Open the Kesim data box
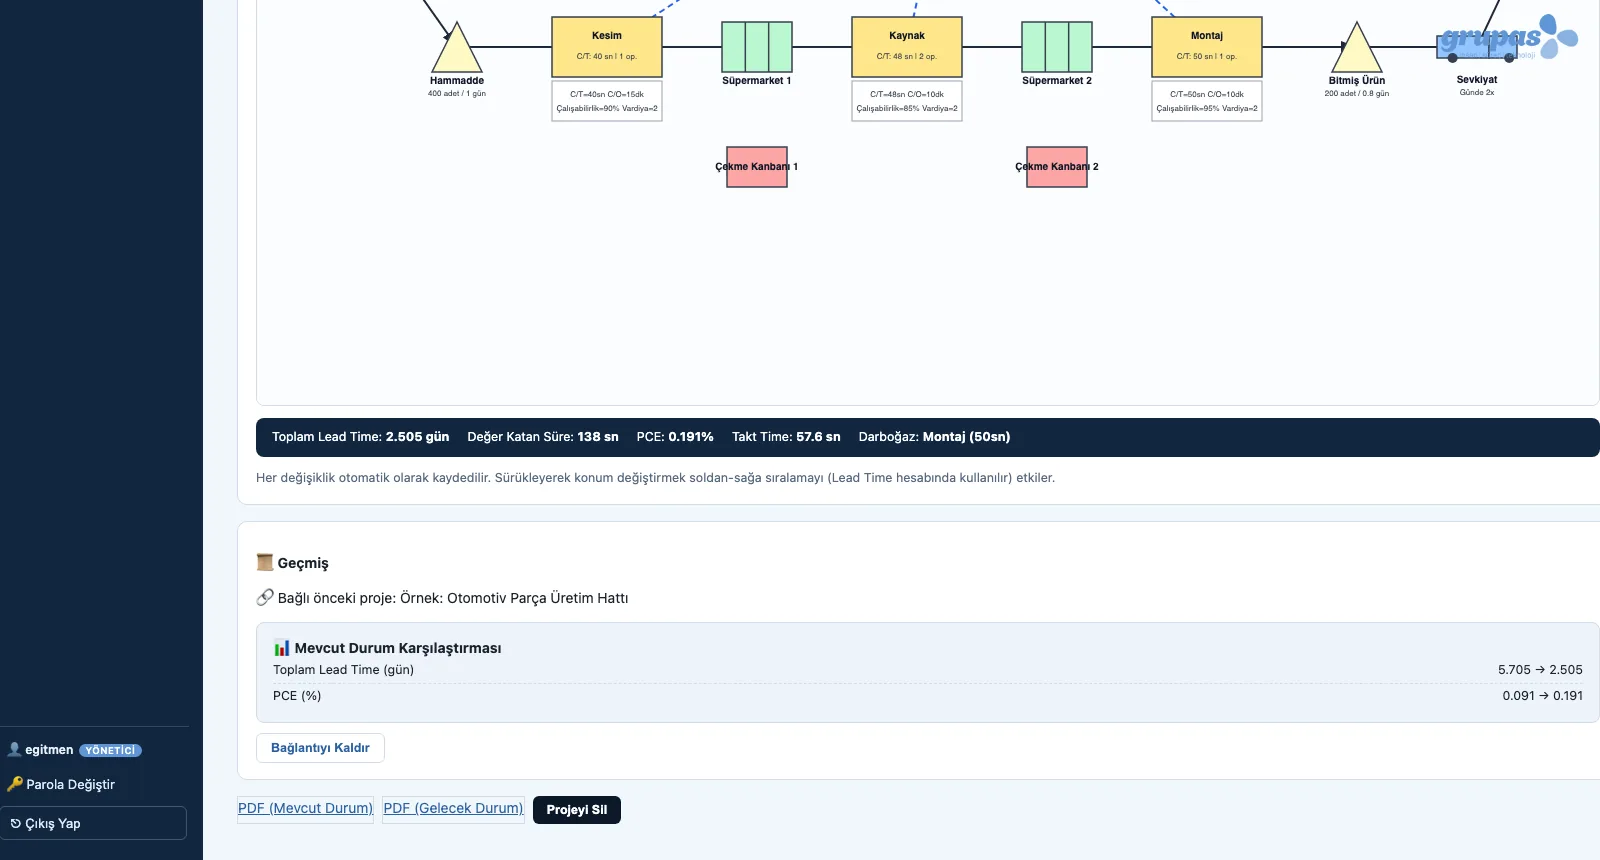This screenshot has height=860, width=1600. tap(607, 101)
